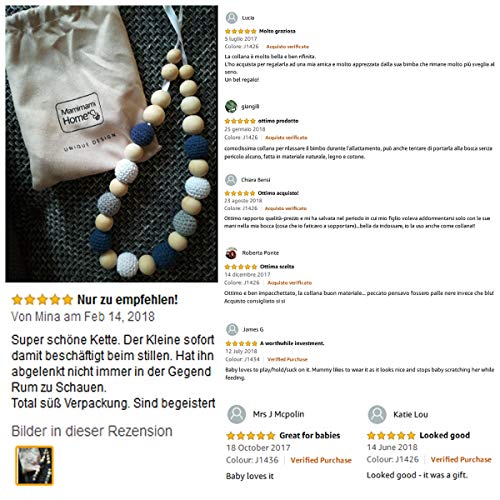Click Verified Purchase on Katie Lou's review
This screenshot has height=500, width=500.
pyautogui.click(x=461, y=460)
